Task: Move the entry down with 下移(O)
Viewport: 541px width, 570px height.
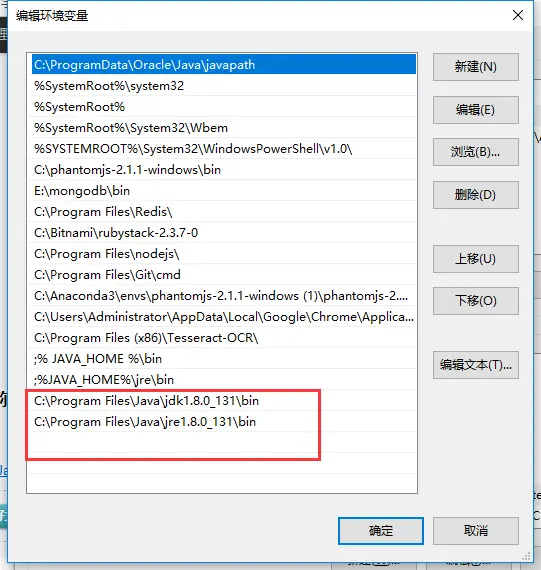Action: pos(476,301)
